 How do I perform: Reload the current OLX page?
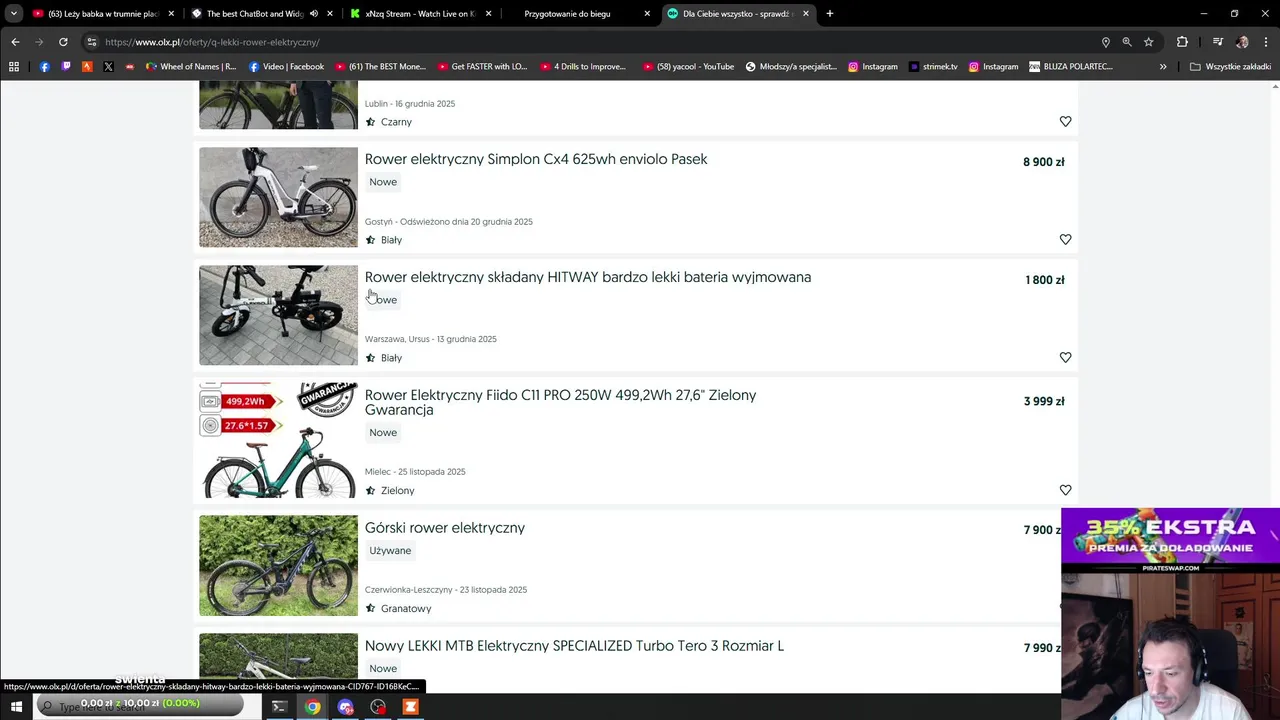[x=63, y=42]
